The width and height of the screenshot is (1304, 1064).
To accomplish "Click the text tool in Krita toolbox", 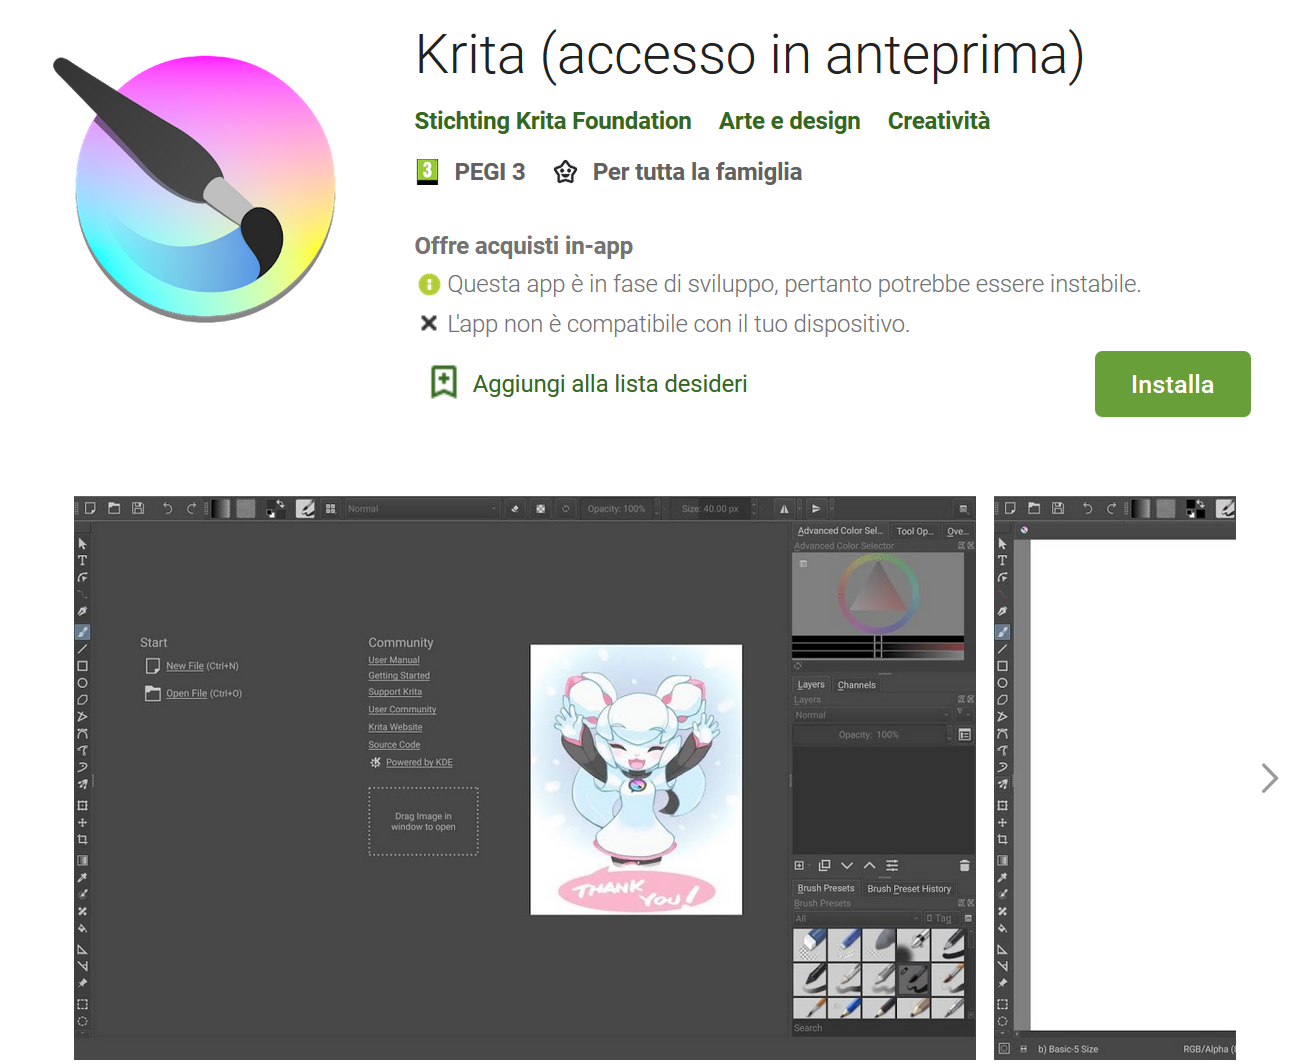I will pos(83,561).
